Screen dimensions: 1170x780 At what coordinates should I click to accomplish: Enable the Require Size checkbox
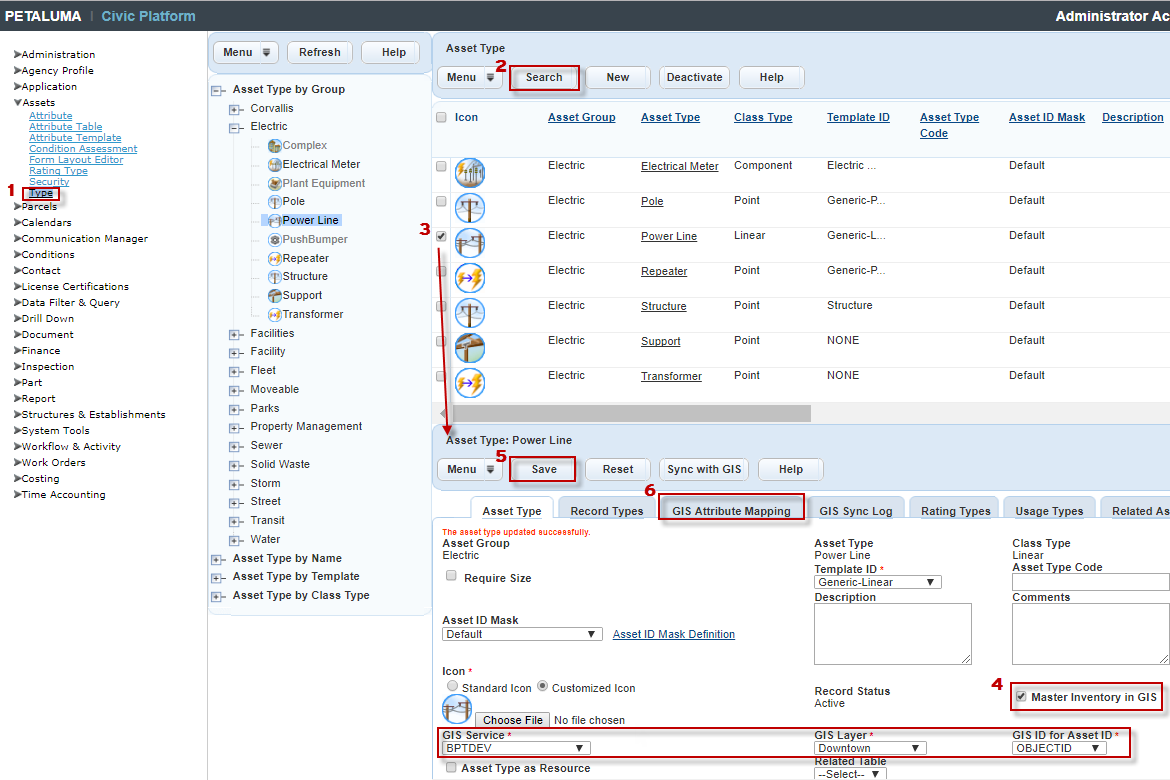pyautogui.click(x=451, y=576)
